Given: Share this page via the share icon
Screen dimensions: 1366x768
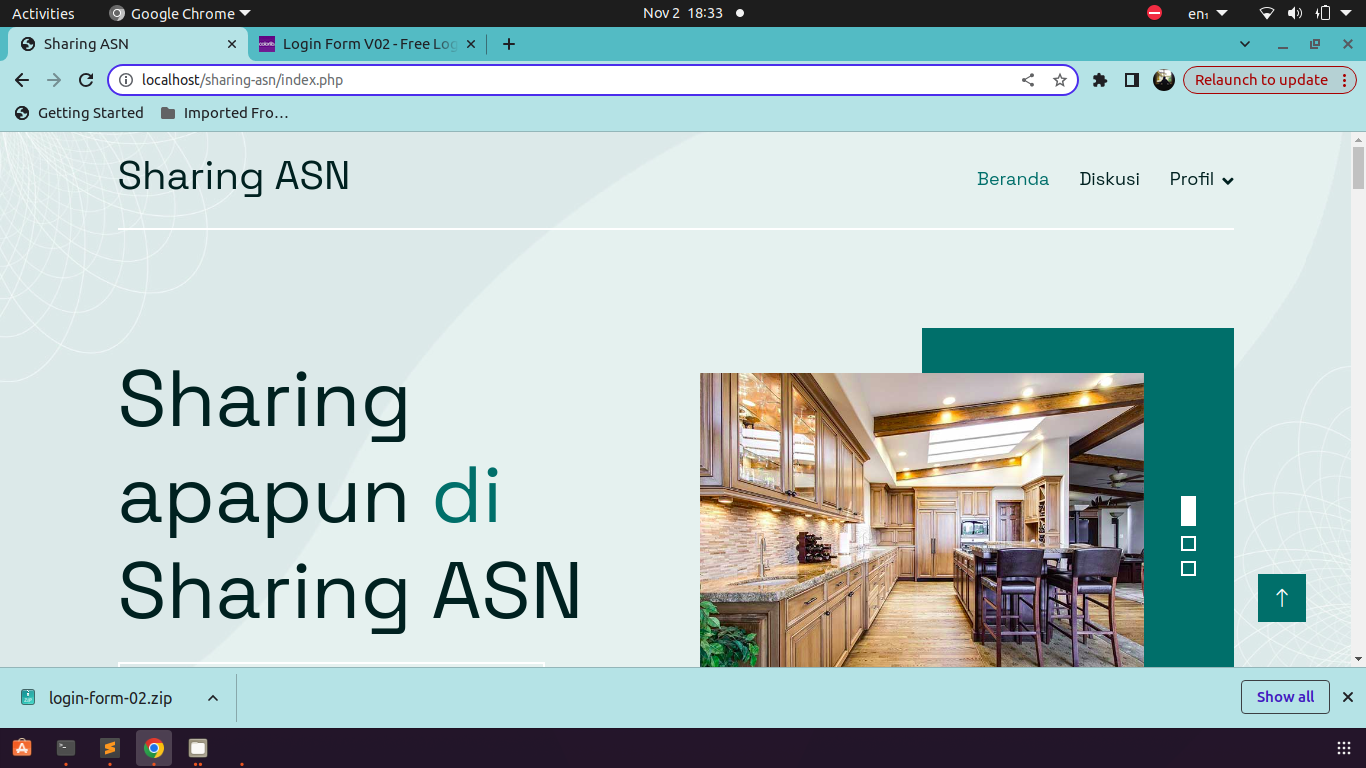Looking at the screenshot, I should pyautogui.click(x=1028, y=80).
